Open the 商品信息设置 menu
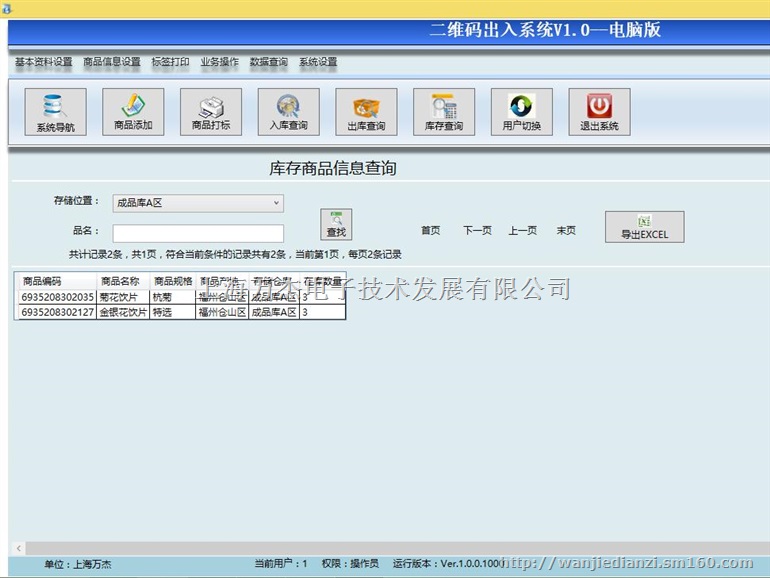 111,62
